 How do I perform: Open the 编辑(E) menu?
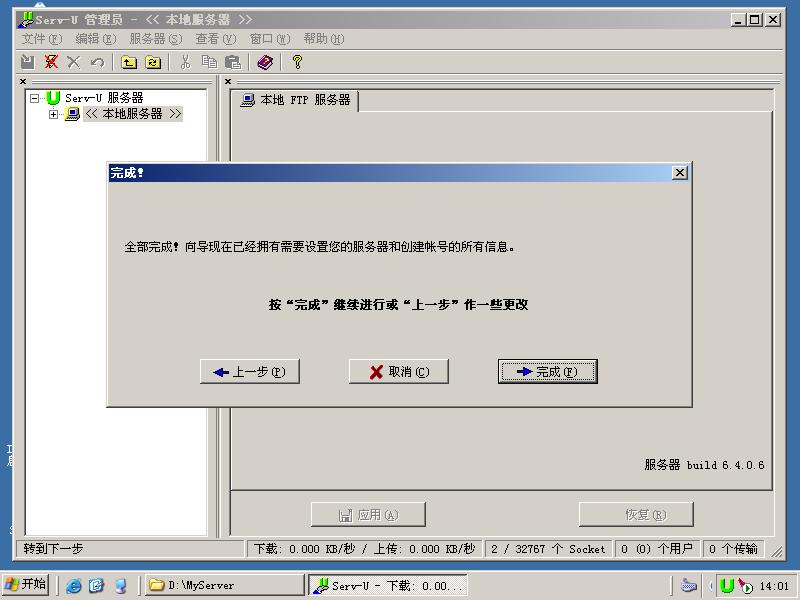(x=95, y=39)
